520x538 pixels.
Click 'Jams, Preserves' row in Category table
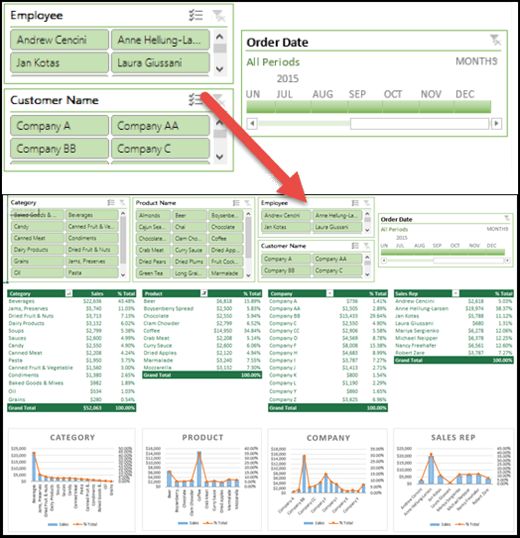click(71, 308)
